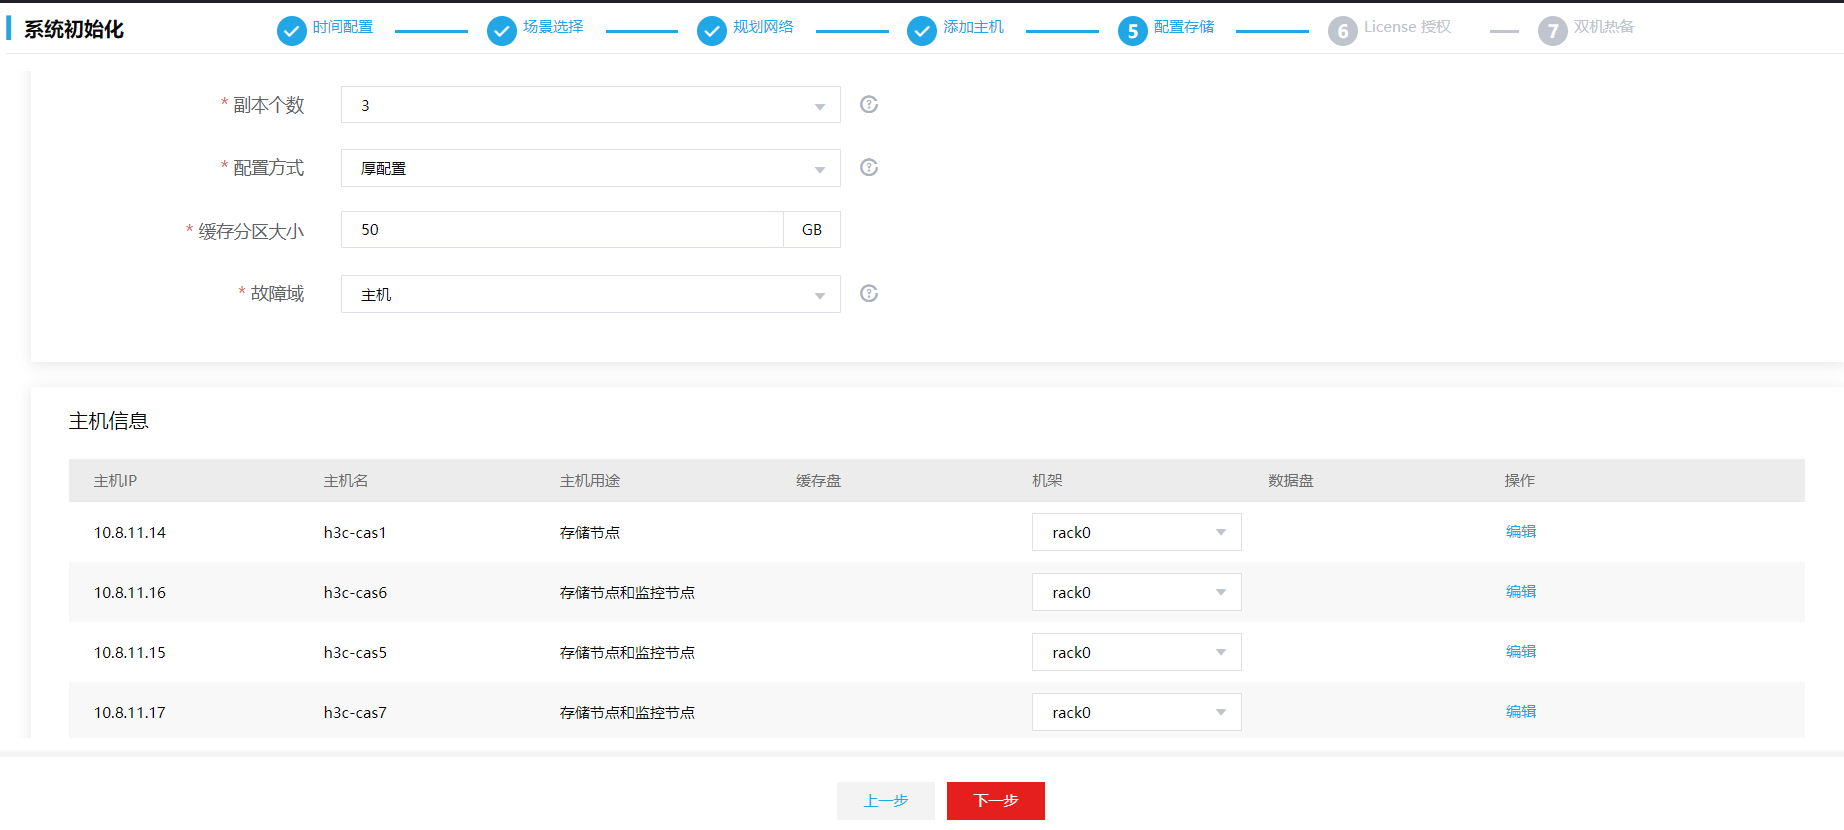Image resolution: width=1844 pixels, height=830 pixels.
Task: Click 编辑 for host h3c-cas7
Action: pyautogui.click(x=1521, y=712)
